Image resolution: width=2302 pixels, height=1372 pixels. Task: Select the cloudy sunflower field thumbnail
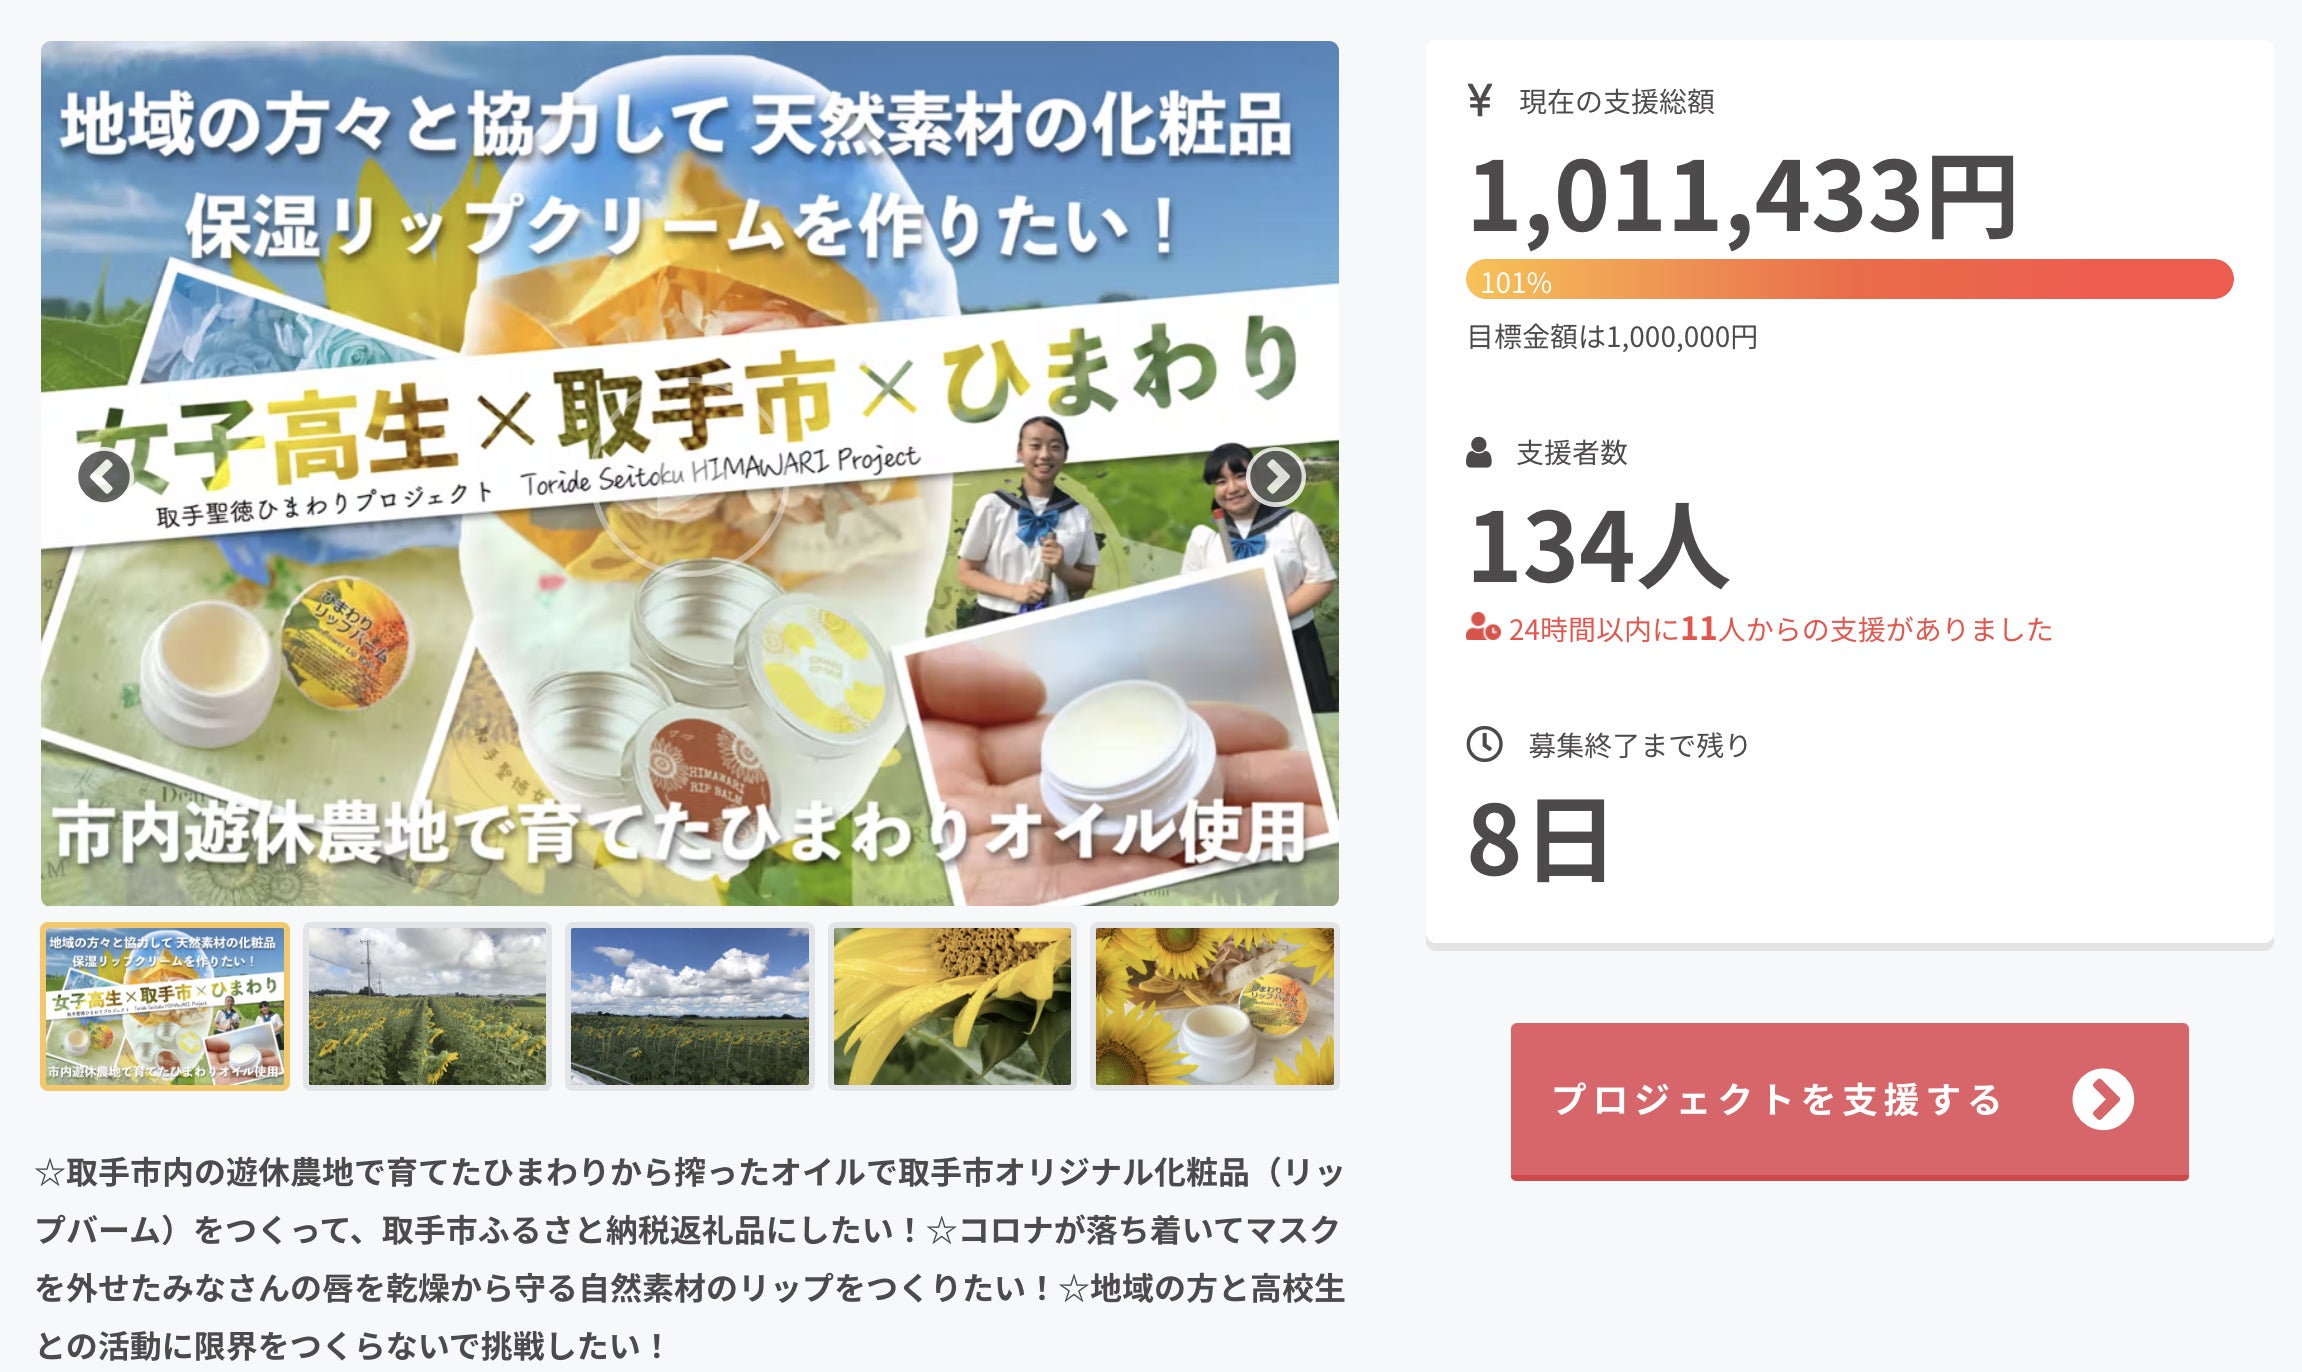point(427,1006)
